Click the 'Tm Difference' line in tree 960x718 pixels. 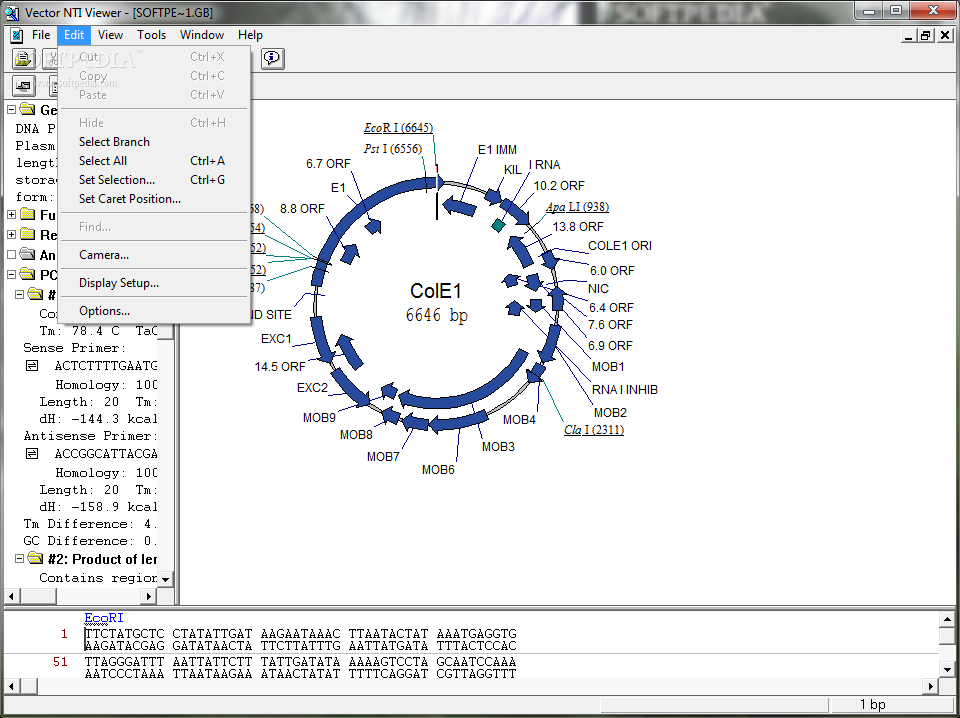click(x=90, y=524)
